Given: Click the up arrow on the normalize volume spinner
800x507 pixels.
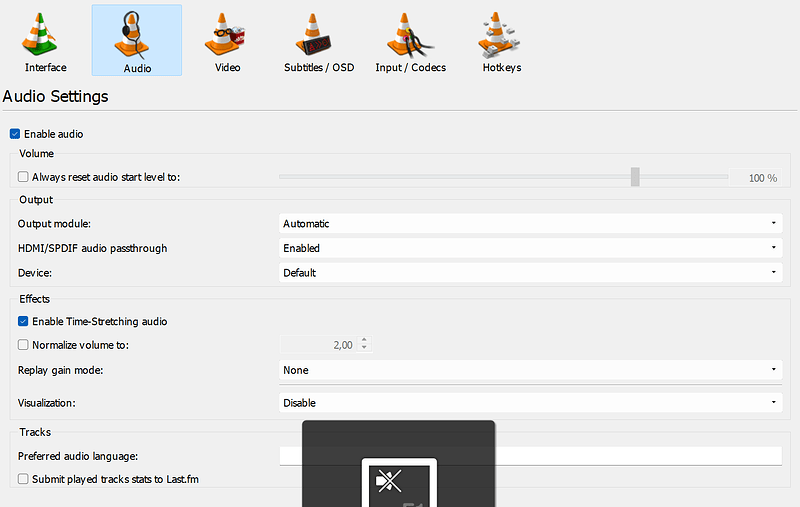Looking at the screenshot, I should click(x=364, y=341).
